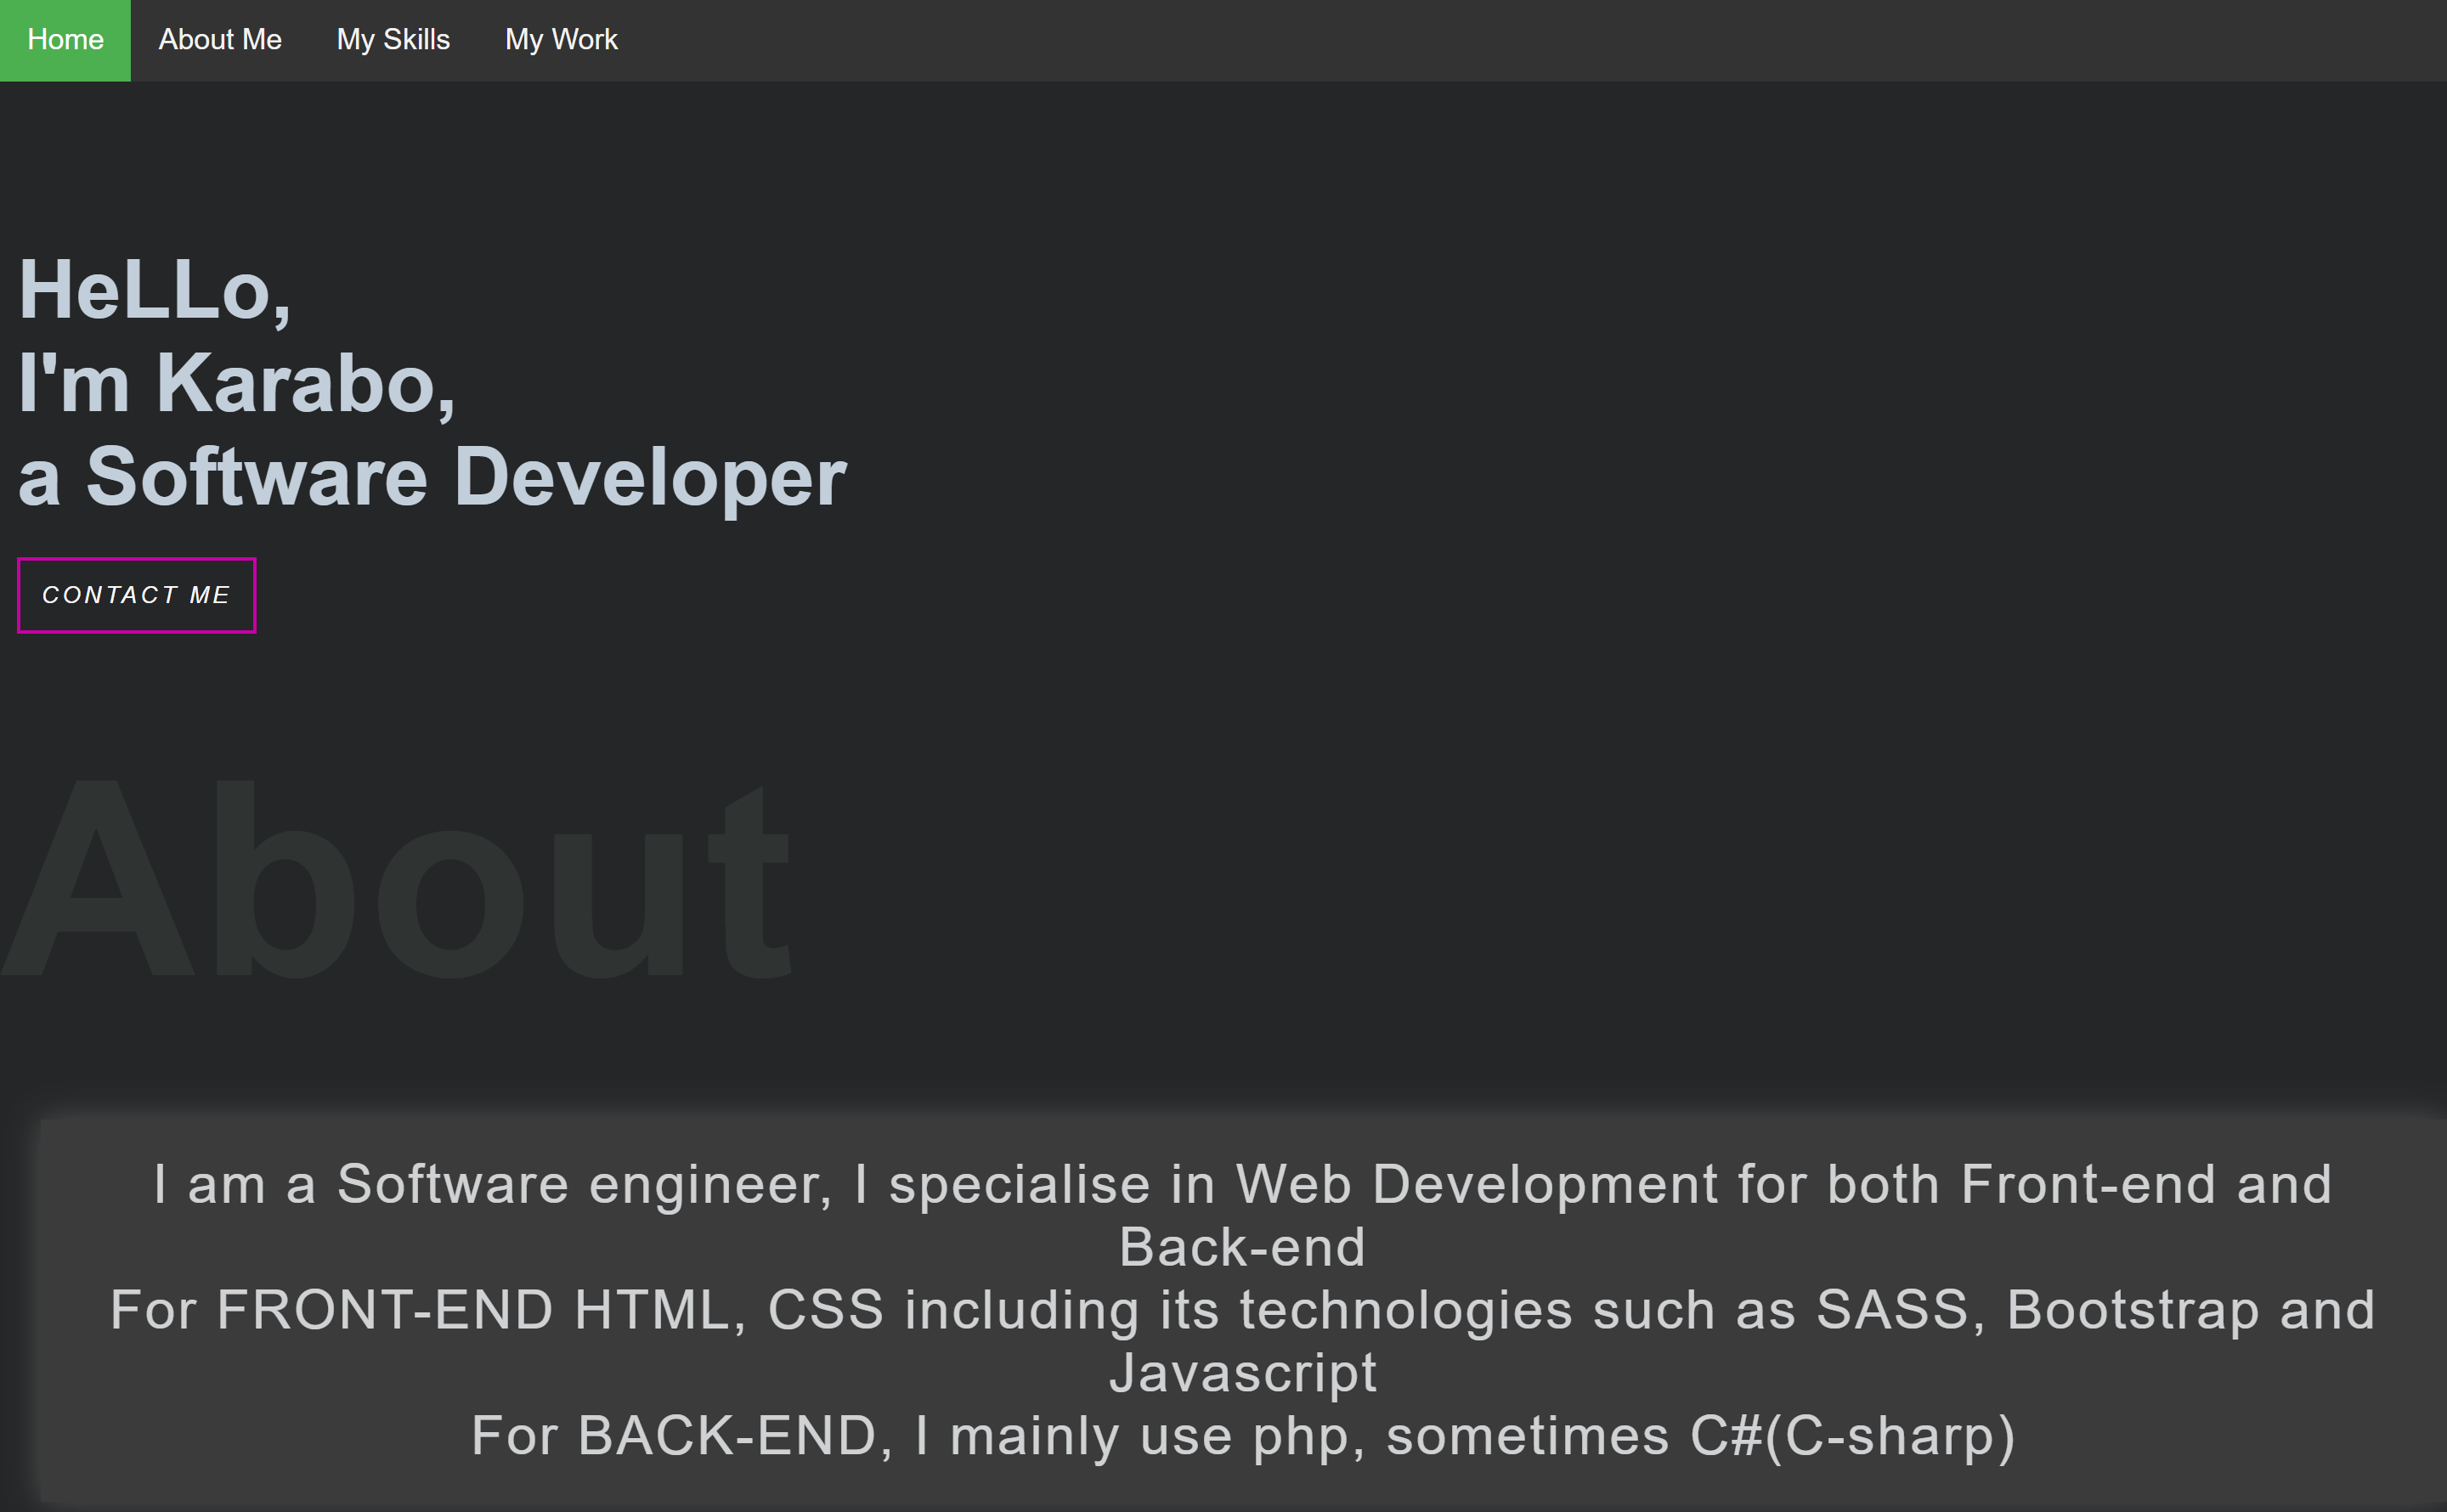Screen dimensions: 2447x1512
Task: Click the 'Web Development' phrase in the about text
Action: [1476, 1185]
